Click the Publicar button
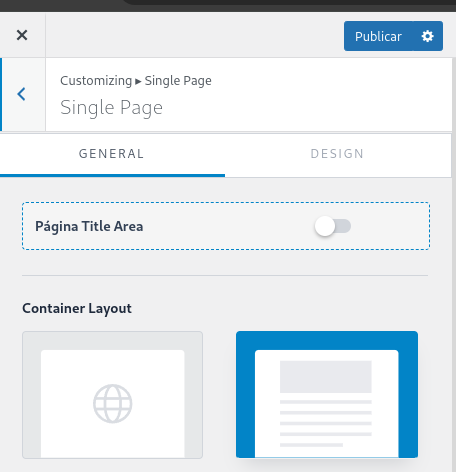Screen dimensions: 456x472 (x=378, y=36)
